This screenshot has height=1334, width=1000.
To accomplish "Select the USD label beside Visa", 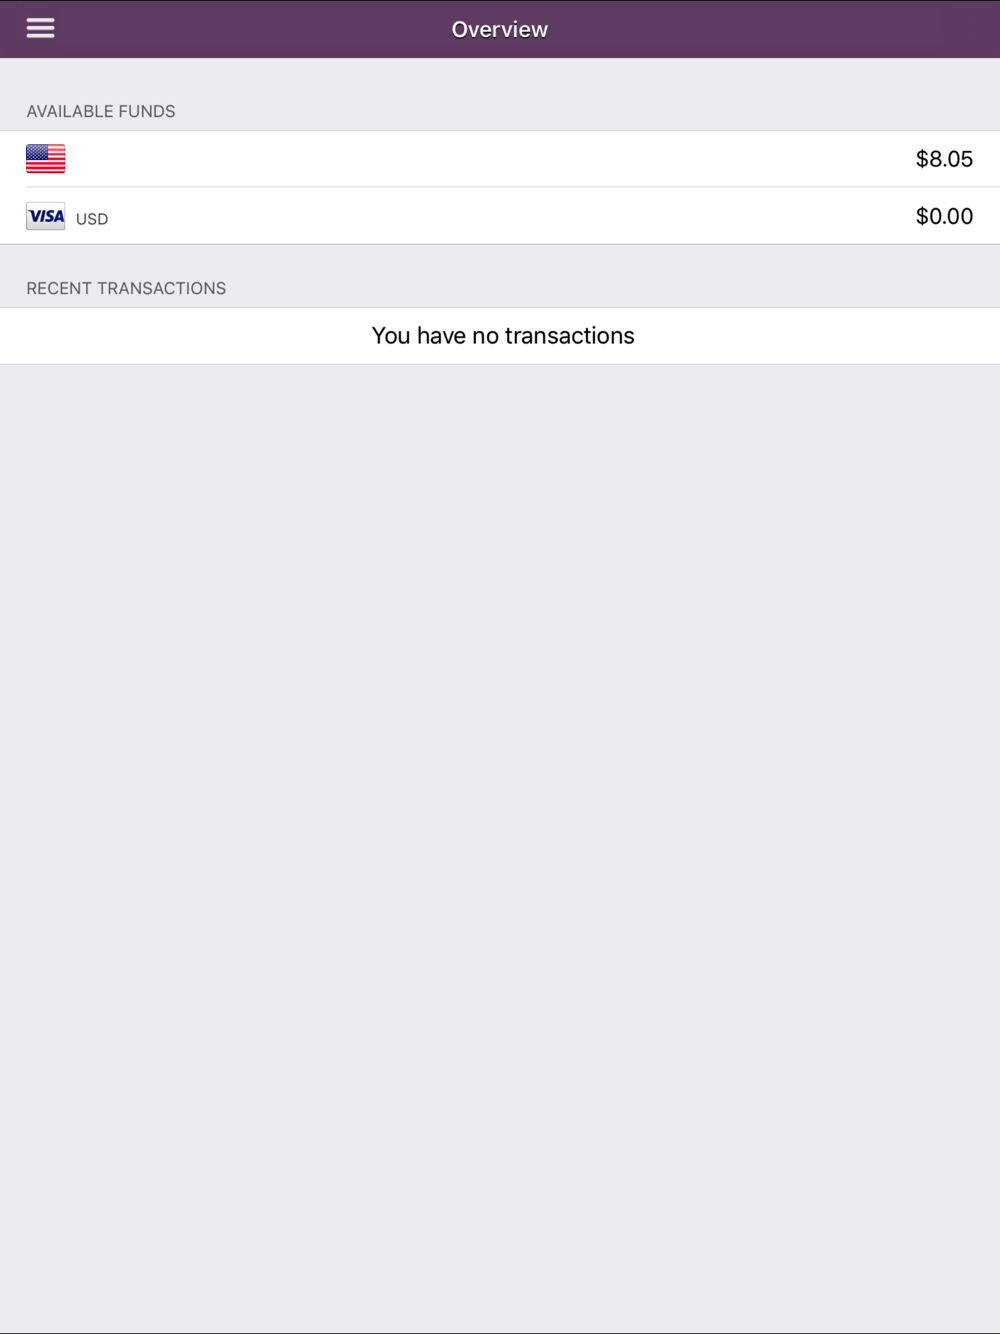I will [x=92, y=219].
